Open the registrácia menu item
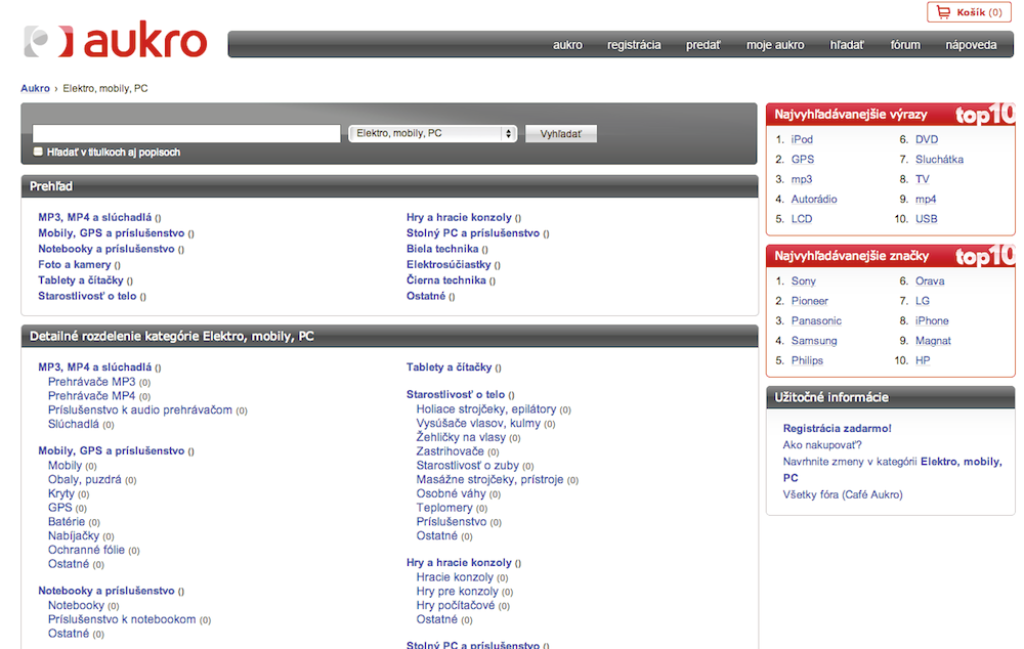The height and width of the screenshot is (649, 1024). click(633, 45)
